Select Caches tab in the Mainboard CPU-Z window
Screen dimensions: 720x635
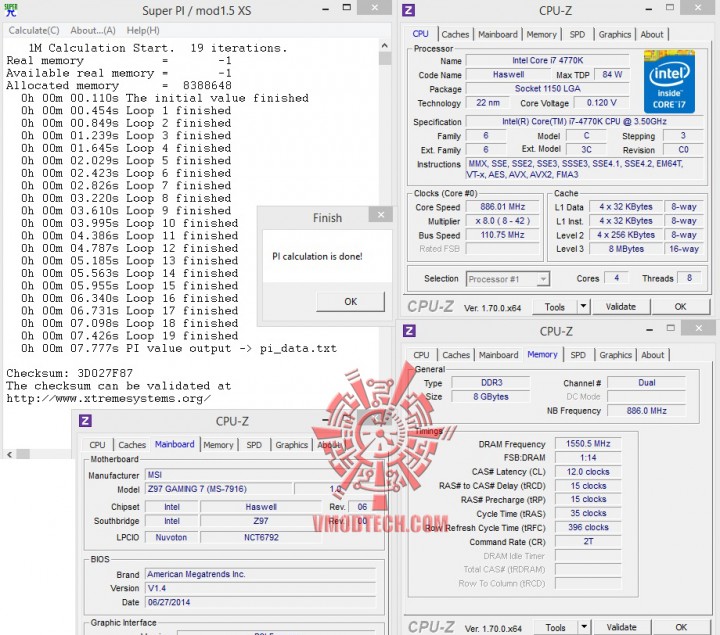(x=132, y=445)
